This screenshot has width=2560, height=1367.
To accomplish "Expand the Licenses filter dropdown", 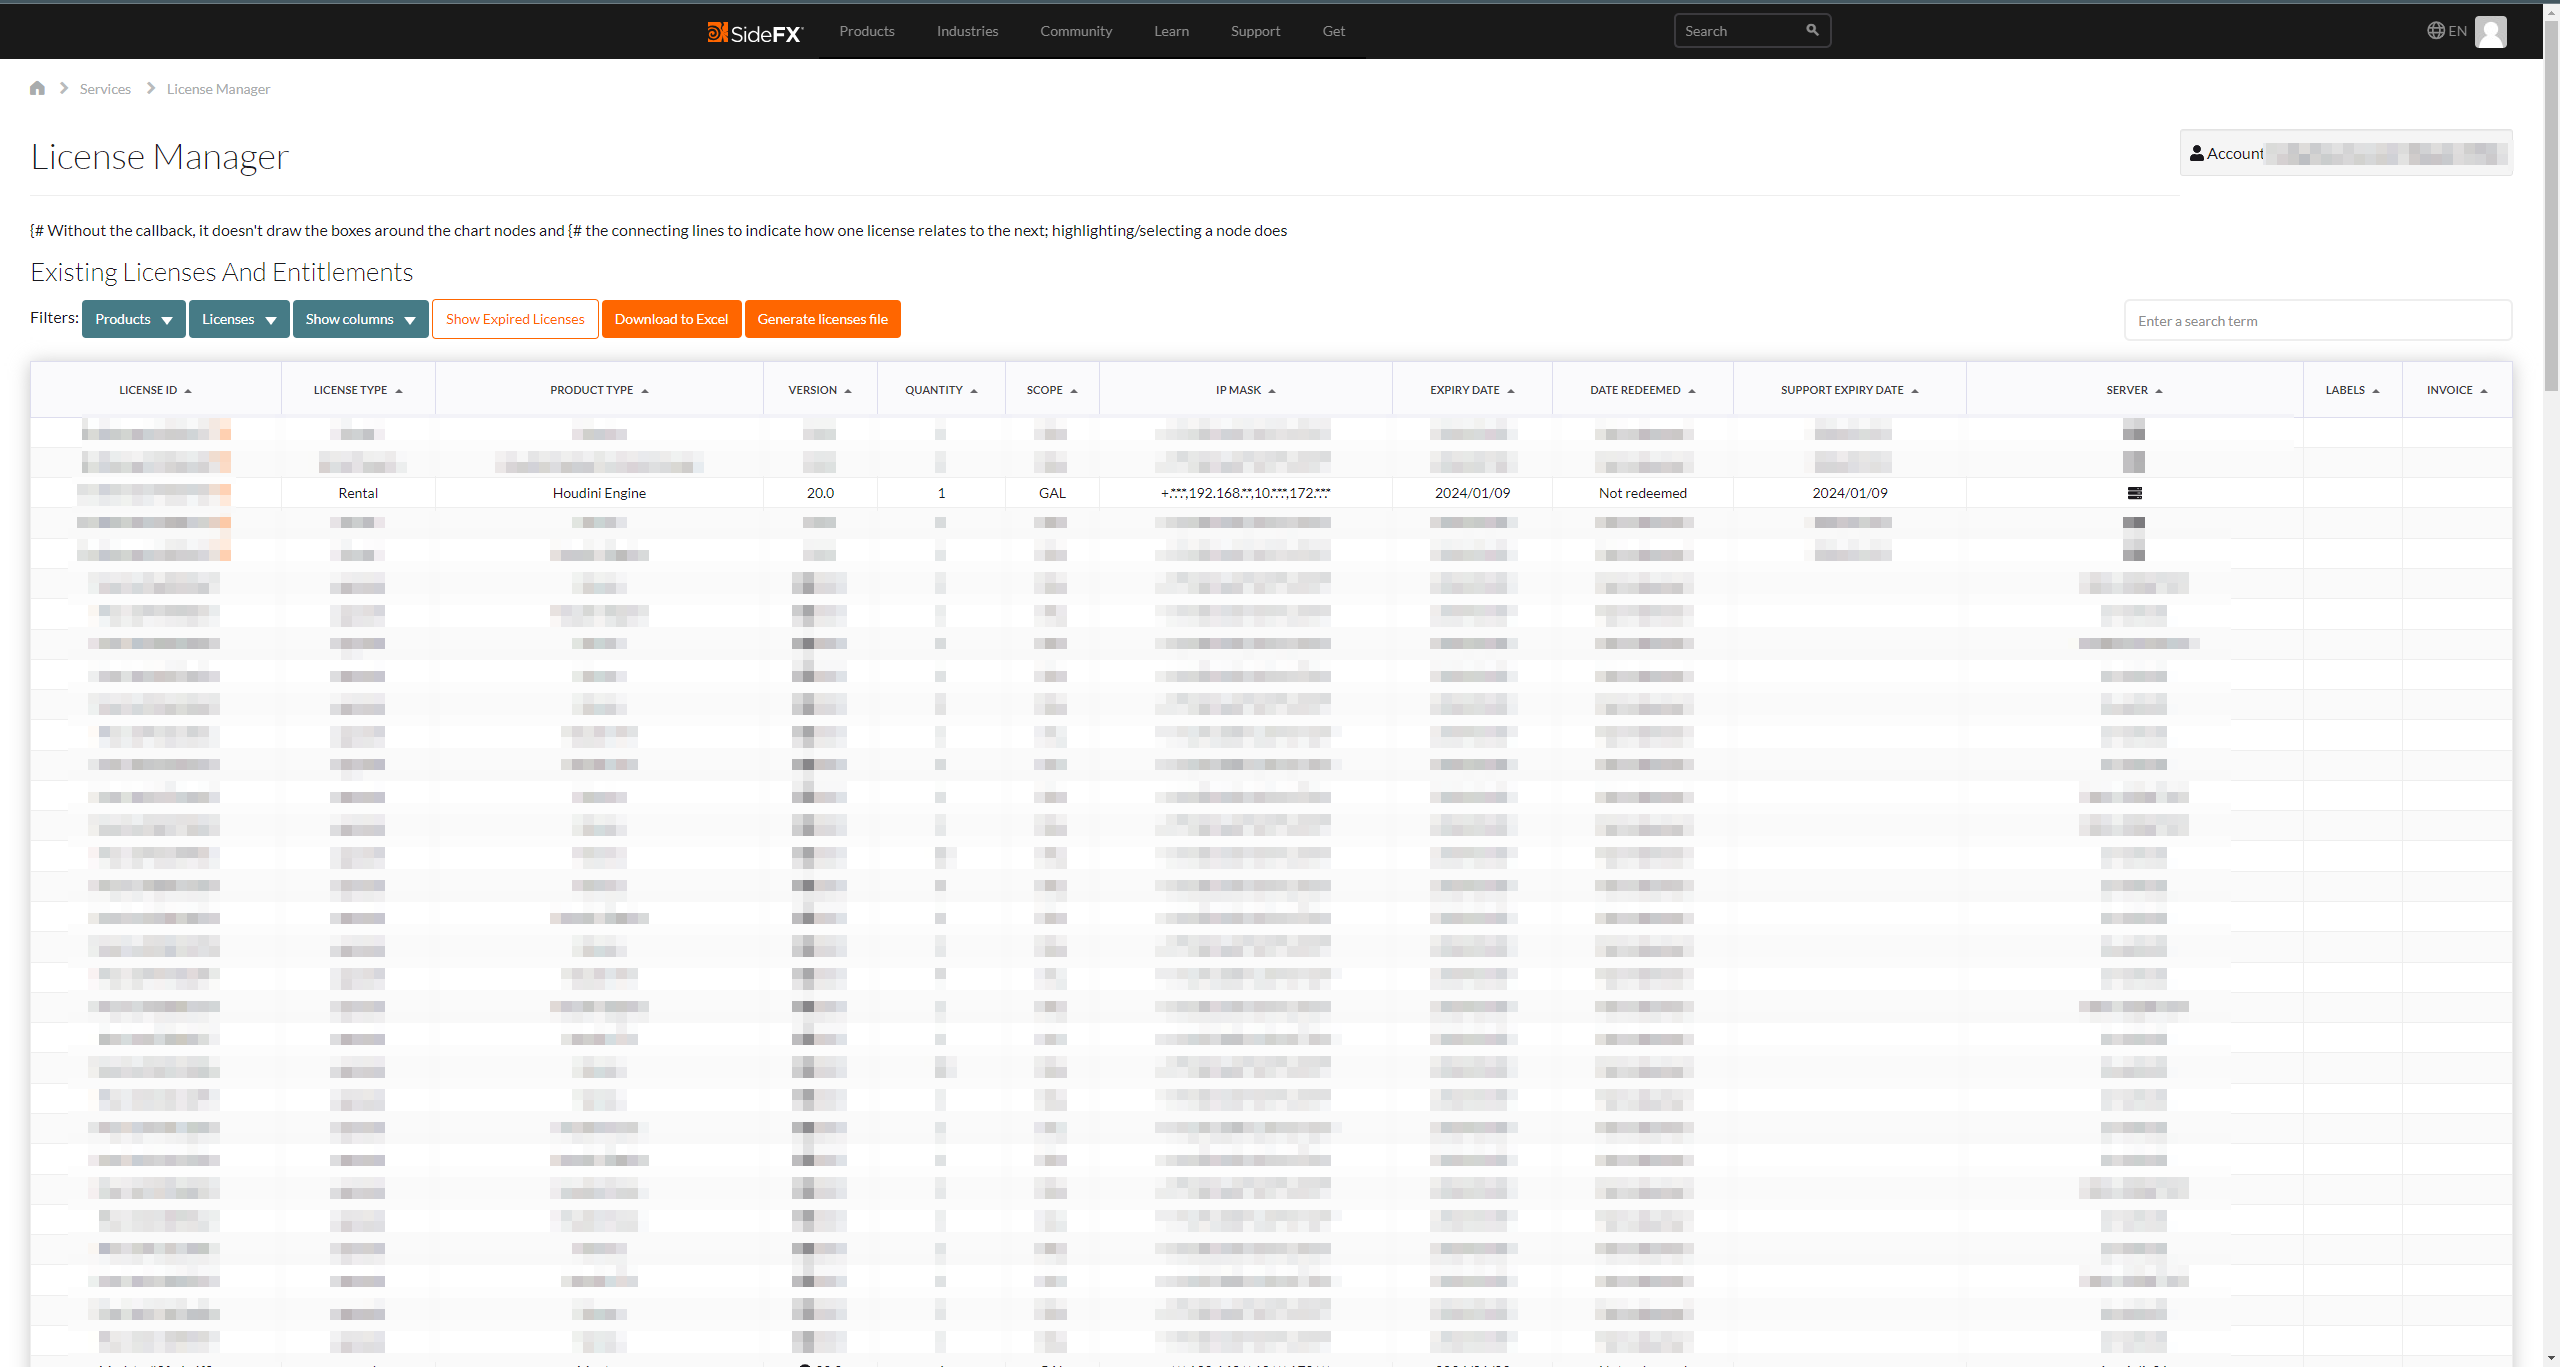I will pyautogui.click(x=239, y=319).
